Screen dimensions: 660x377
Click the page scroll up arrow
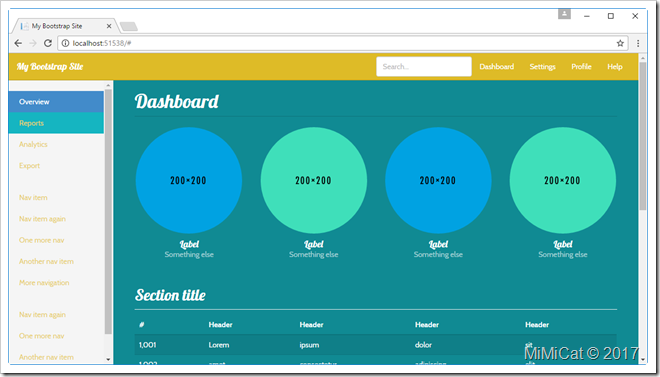point(642,58)
